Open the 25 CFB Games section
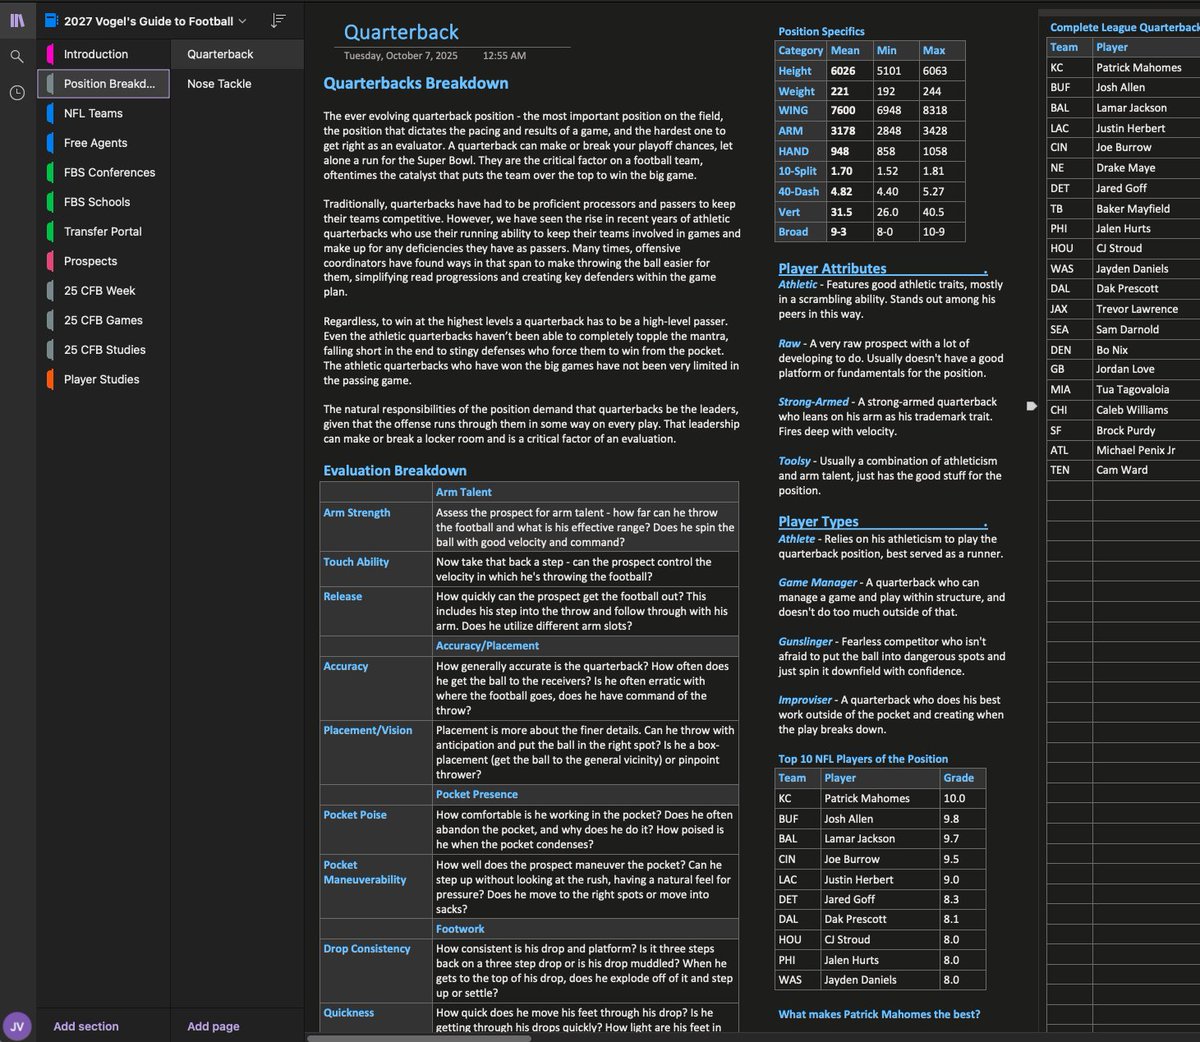1200x1042 pixels. coord(104,320)
